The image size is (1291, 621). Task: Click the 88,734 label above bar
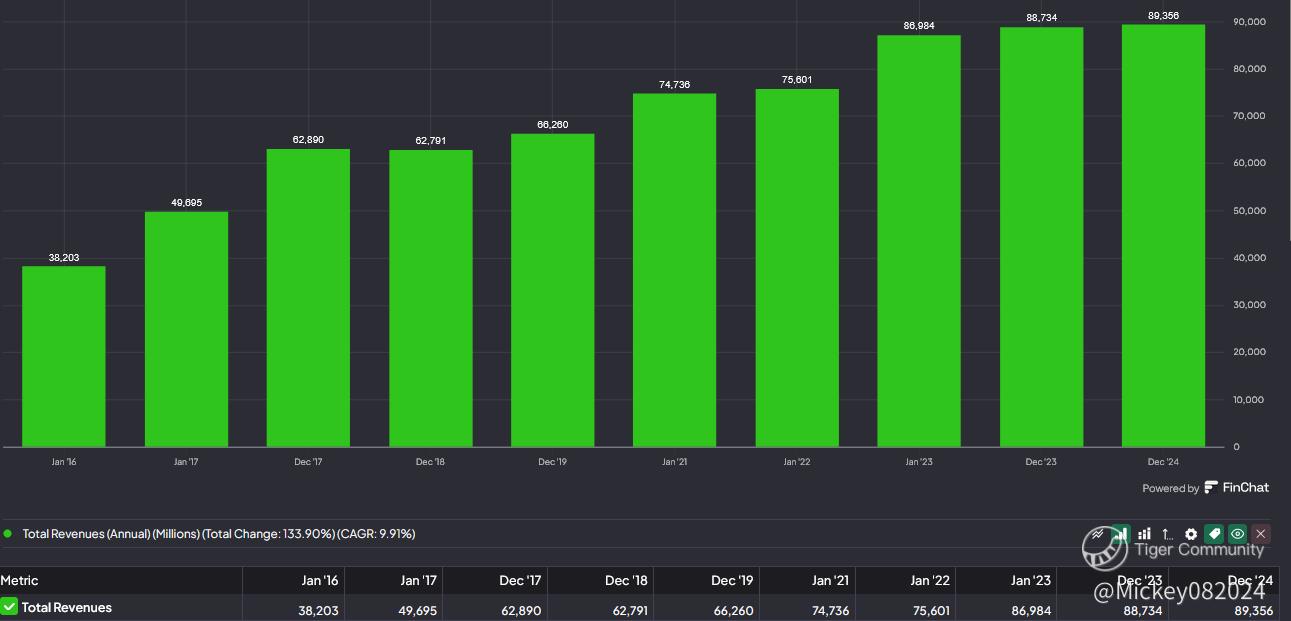[x=1041, y=18]
